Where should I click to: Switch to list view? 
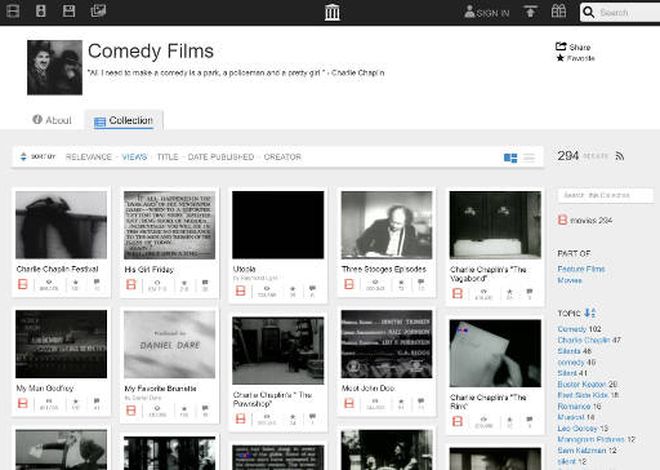click(x=529, y=158)
